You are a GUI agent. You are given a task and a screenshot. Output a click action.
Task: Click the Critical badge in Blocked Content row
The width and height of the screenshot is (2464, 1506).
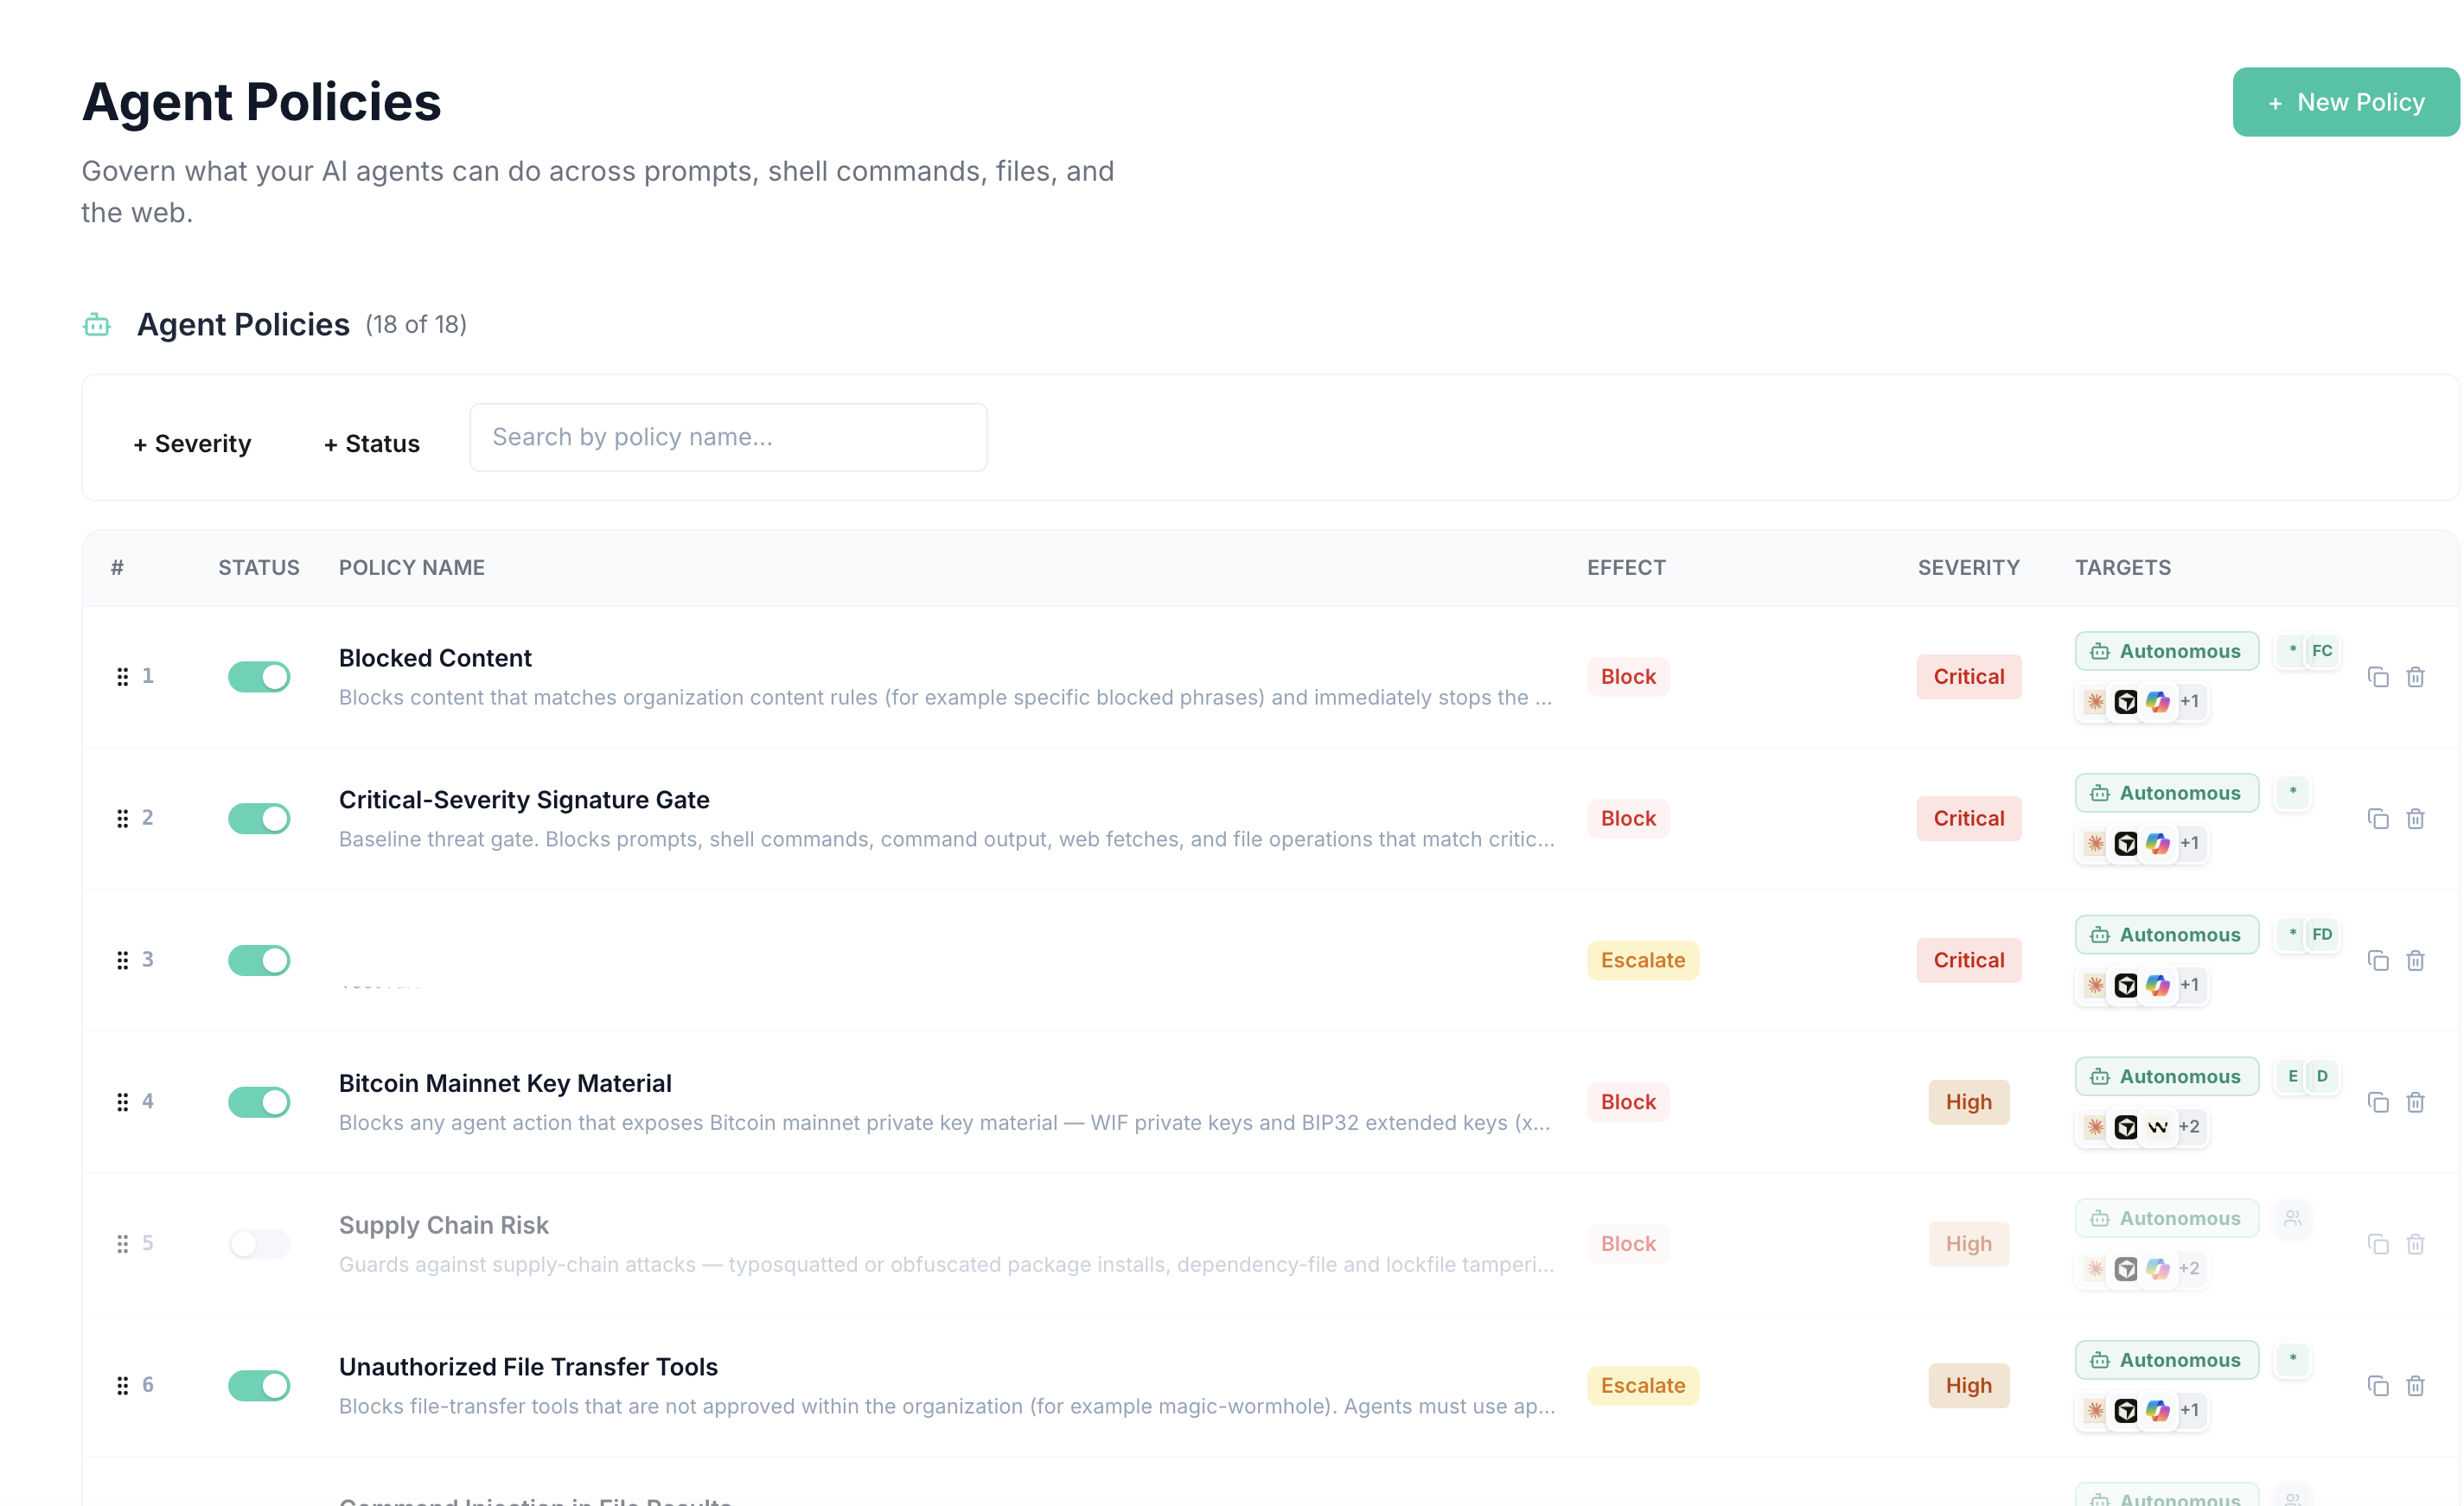click(x=1969, y=677)
